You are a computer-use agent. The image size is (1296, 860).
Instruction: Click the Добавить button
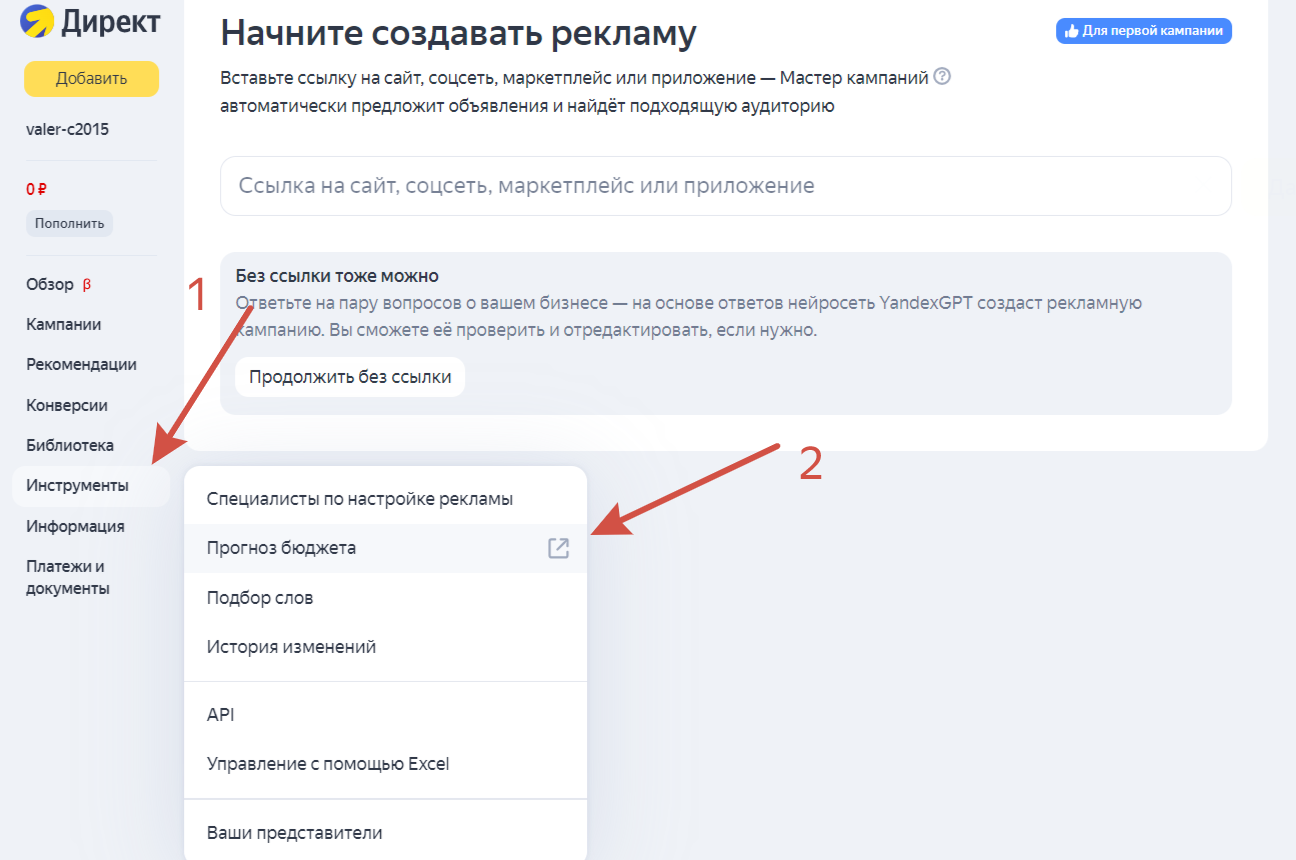[x=91, y=79]
